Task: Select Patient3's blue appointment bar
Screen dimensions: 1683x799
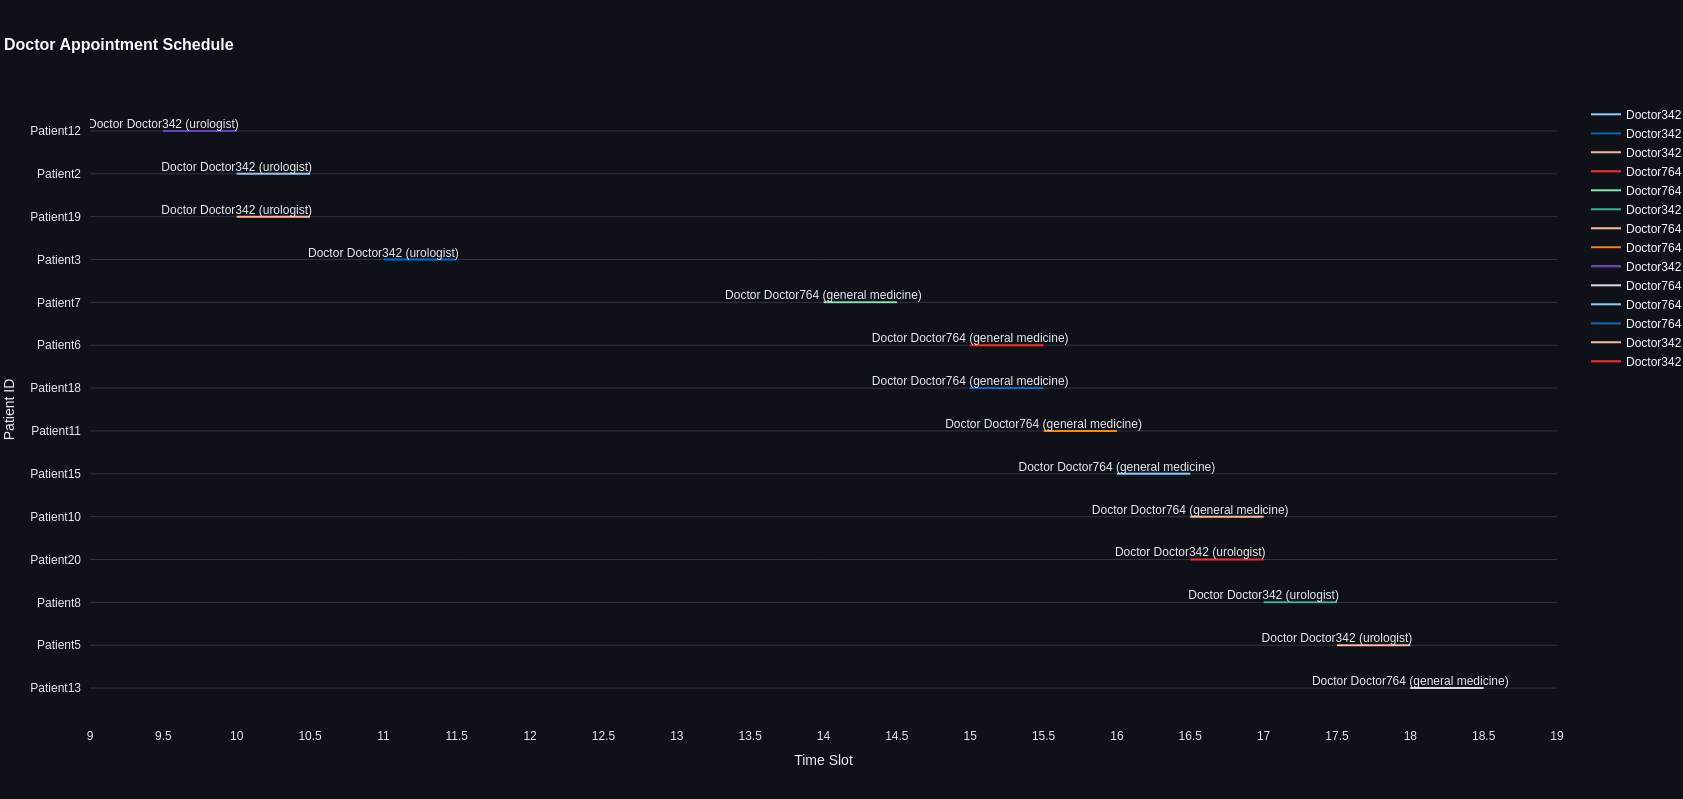Action: click(x=420, y=260)
